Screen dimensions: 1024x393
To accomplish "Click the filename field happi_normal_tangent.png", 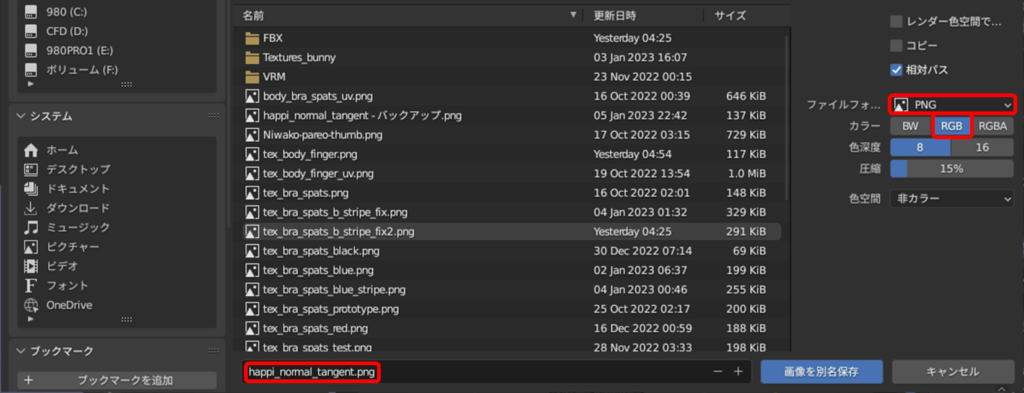I will (496, 371).
